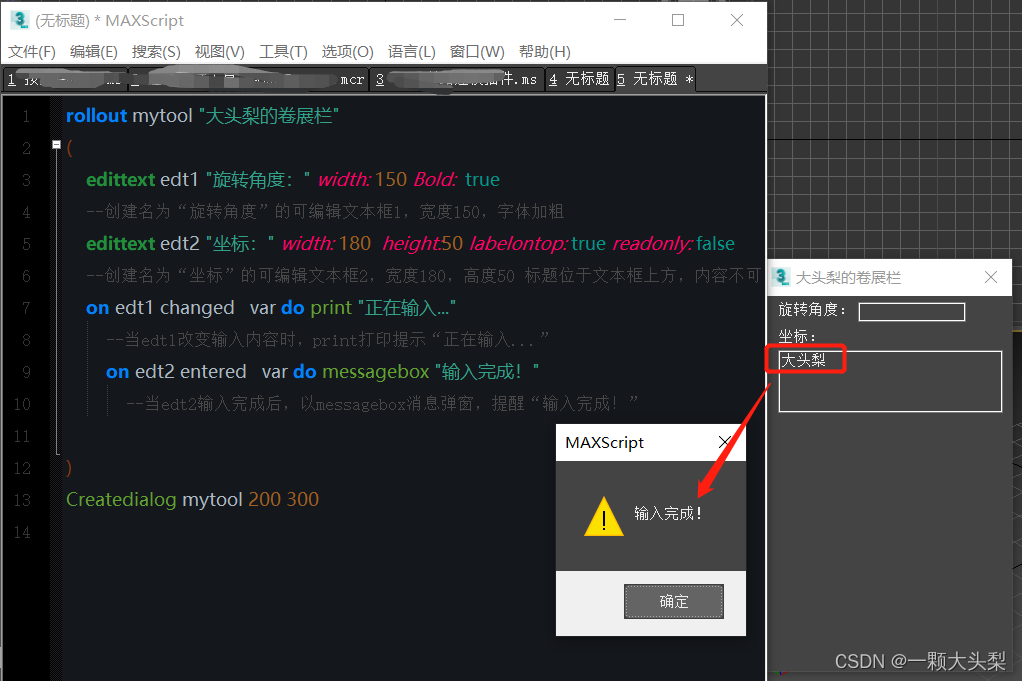Click the 旋转角度 input field
Image resolution: width=1022 pixels, height=681 pixels.
click(x=911, y=311)
